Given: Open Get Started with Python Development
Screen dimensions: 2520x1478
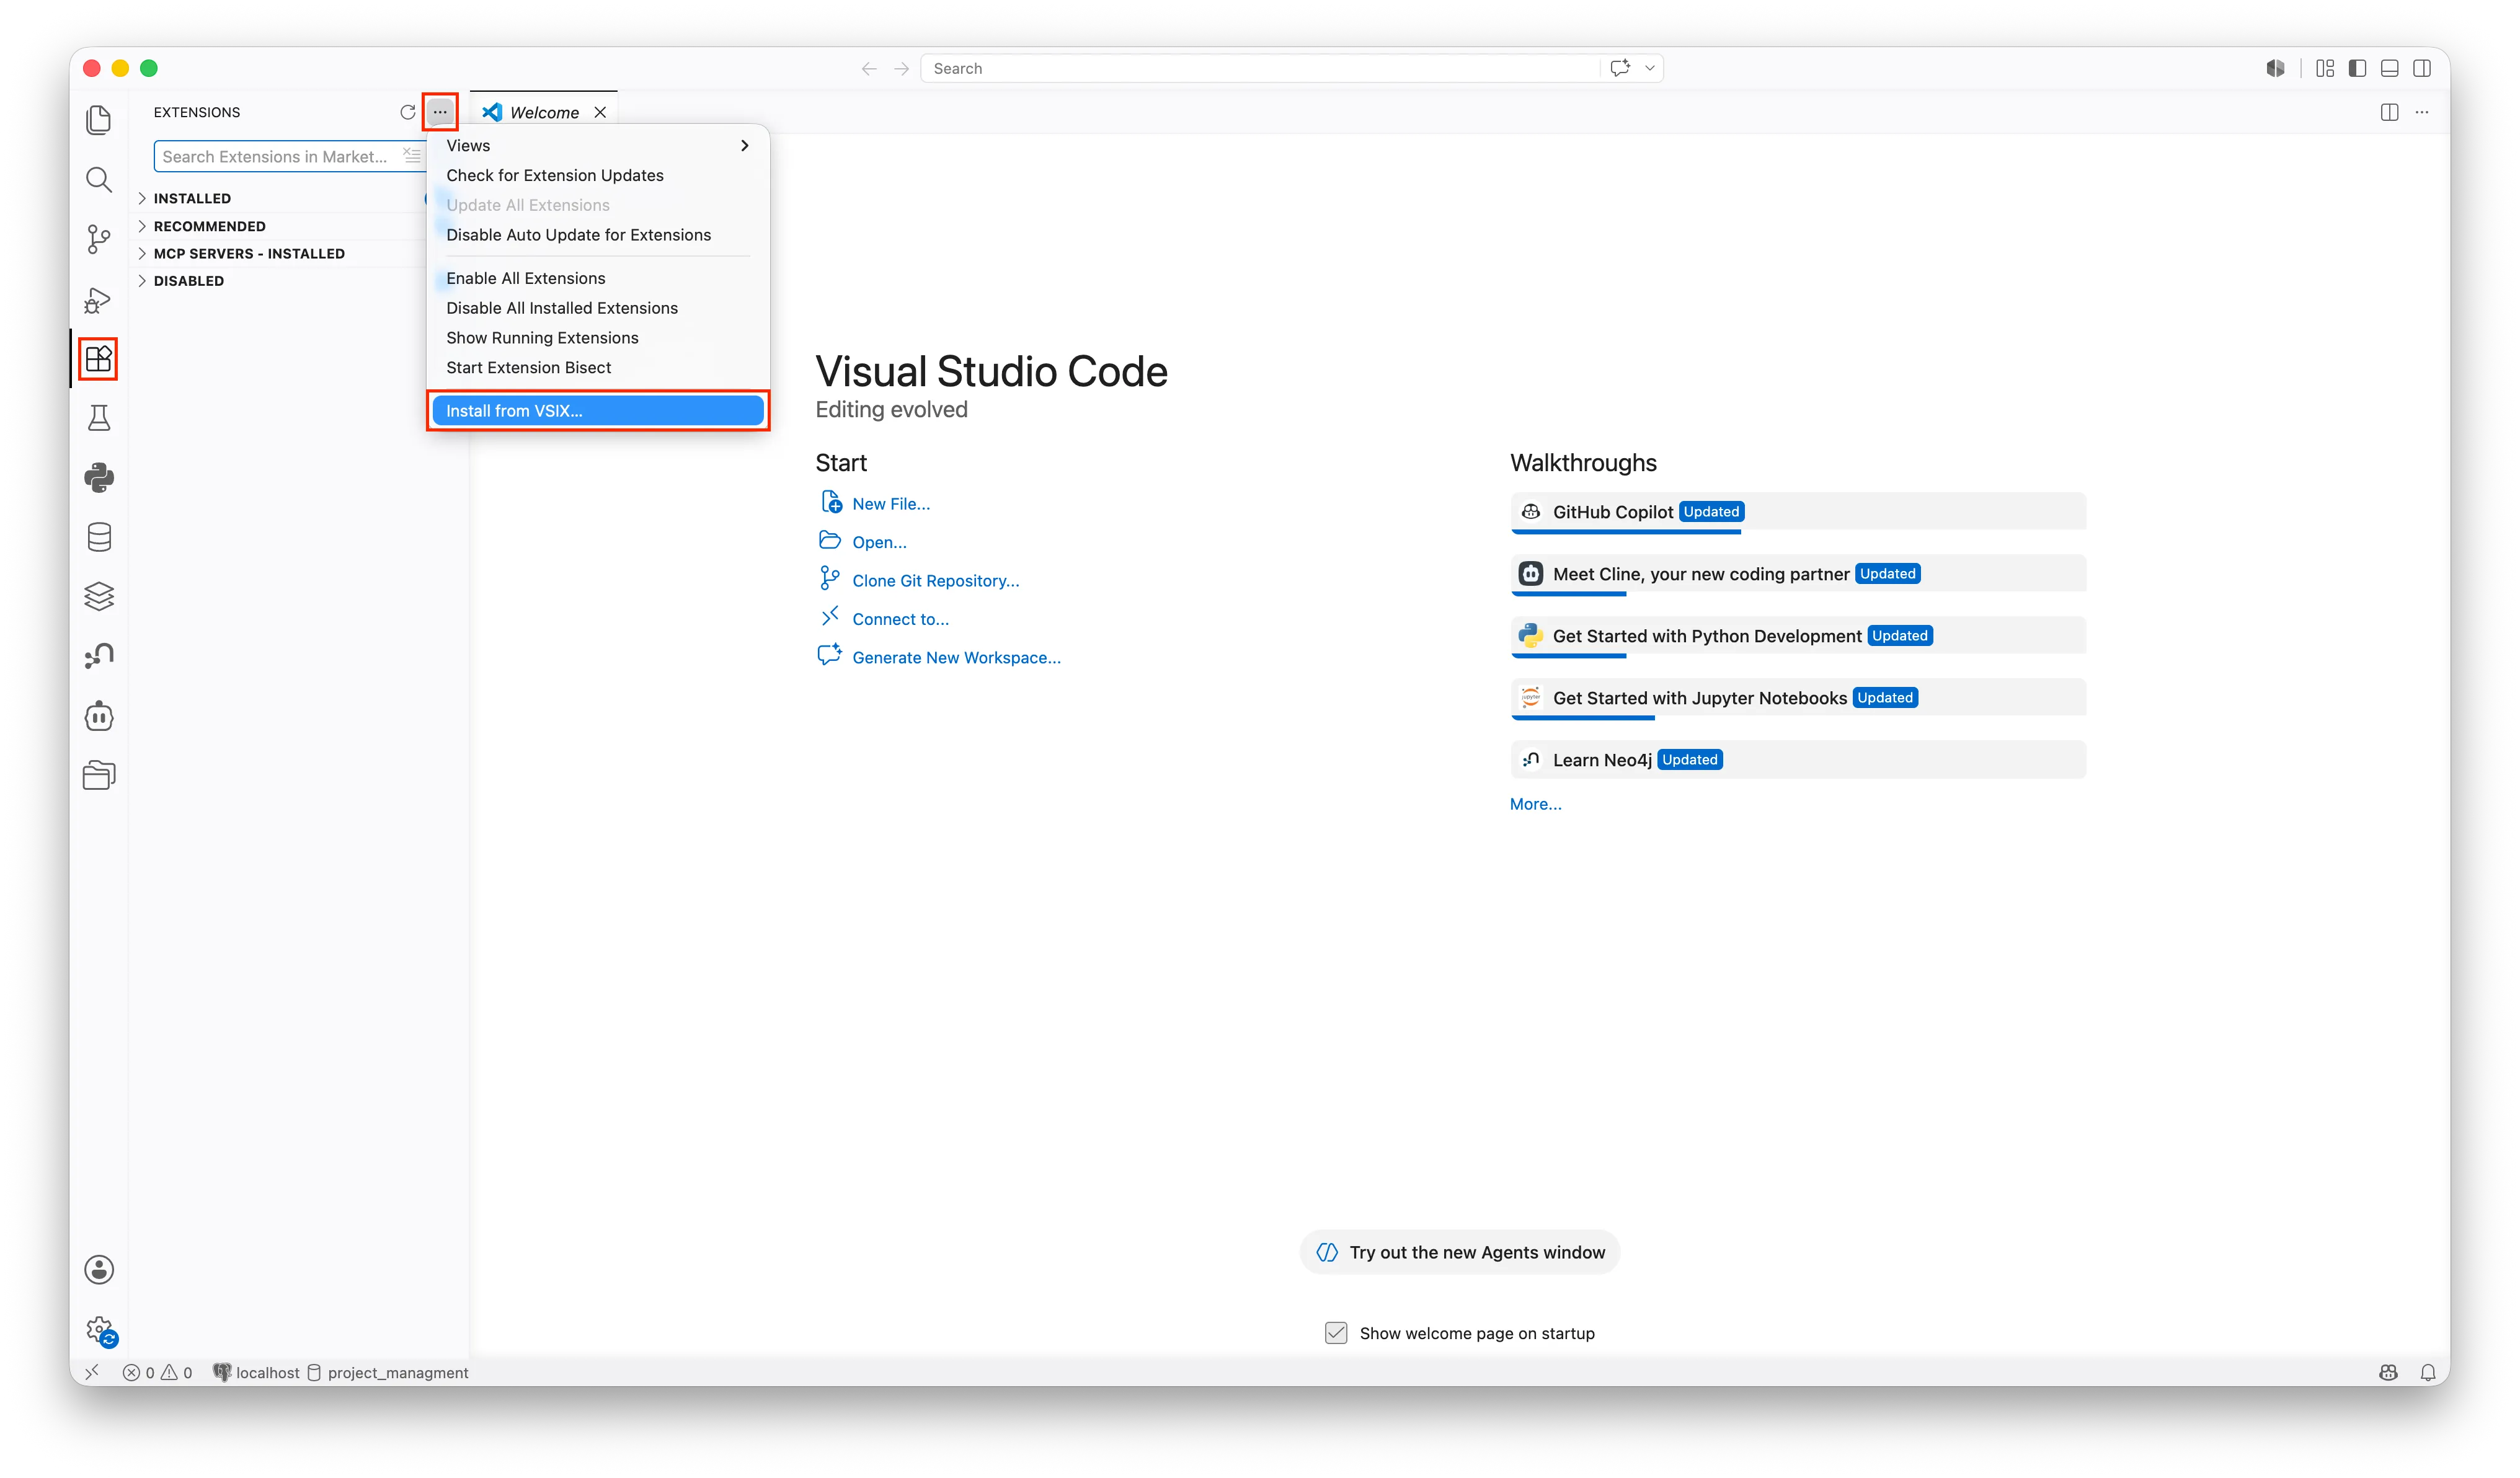Looking at the screenshot, I should [x=1798, y=636].
